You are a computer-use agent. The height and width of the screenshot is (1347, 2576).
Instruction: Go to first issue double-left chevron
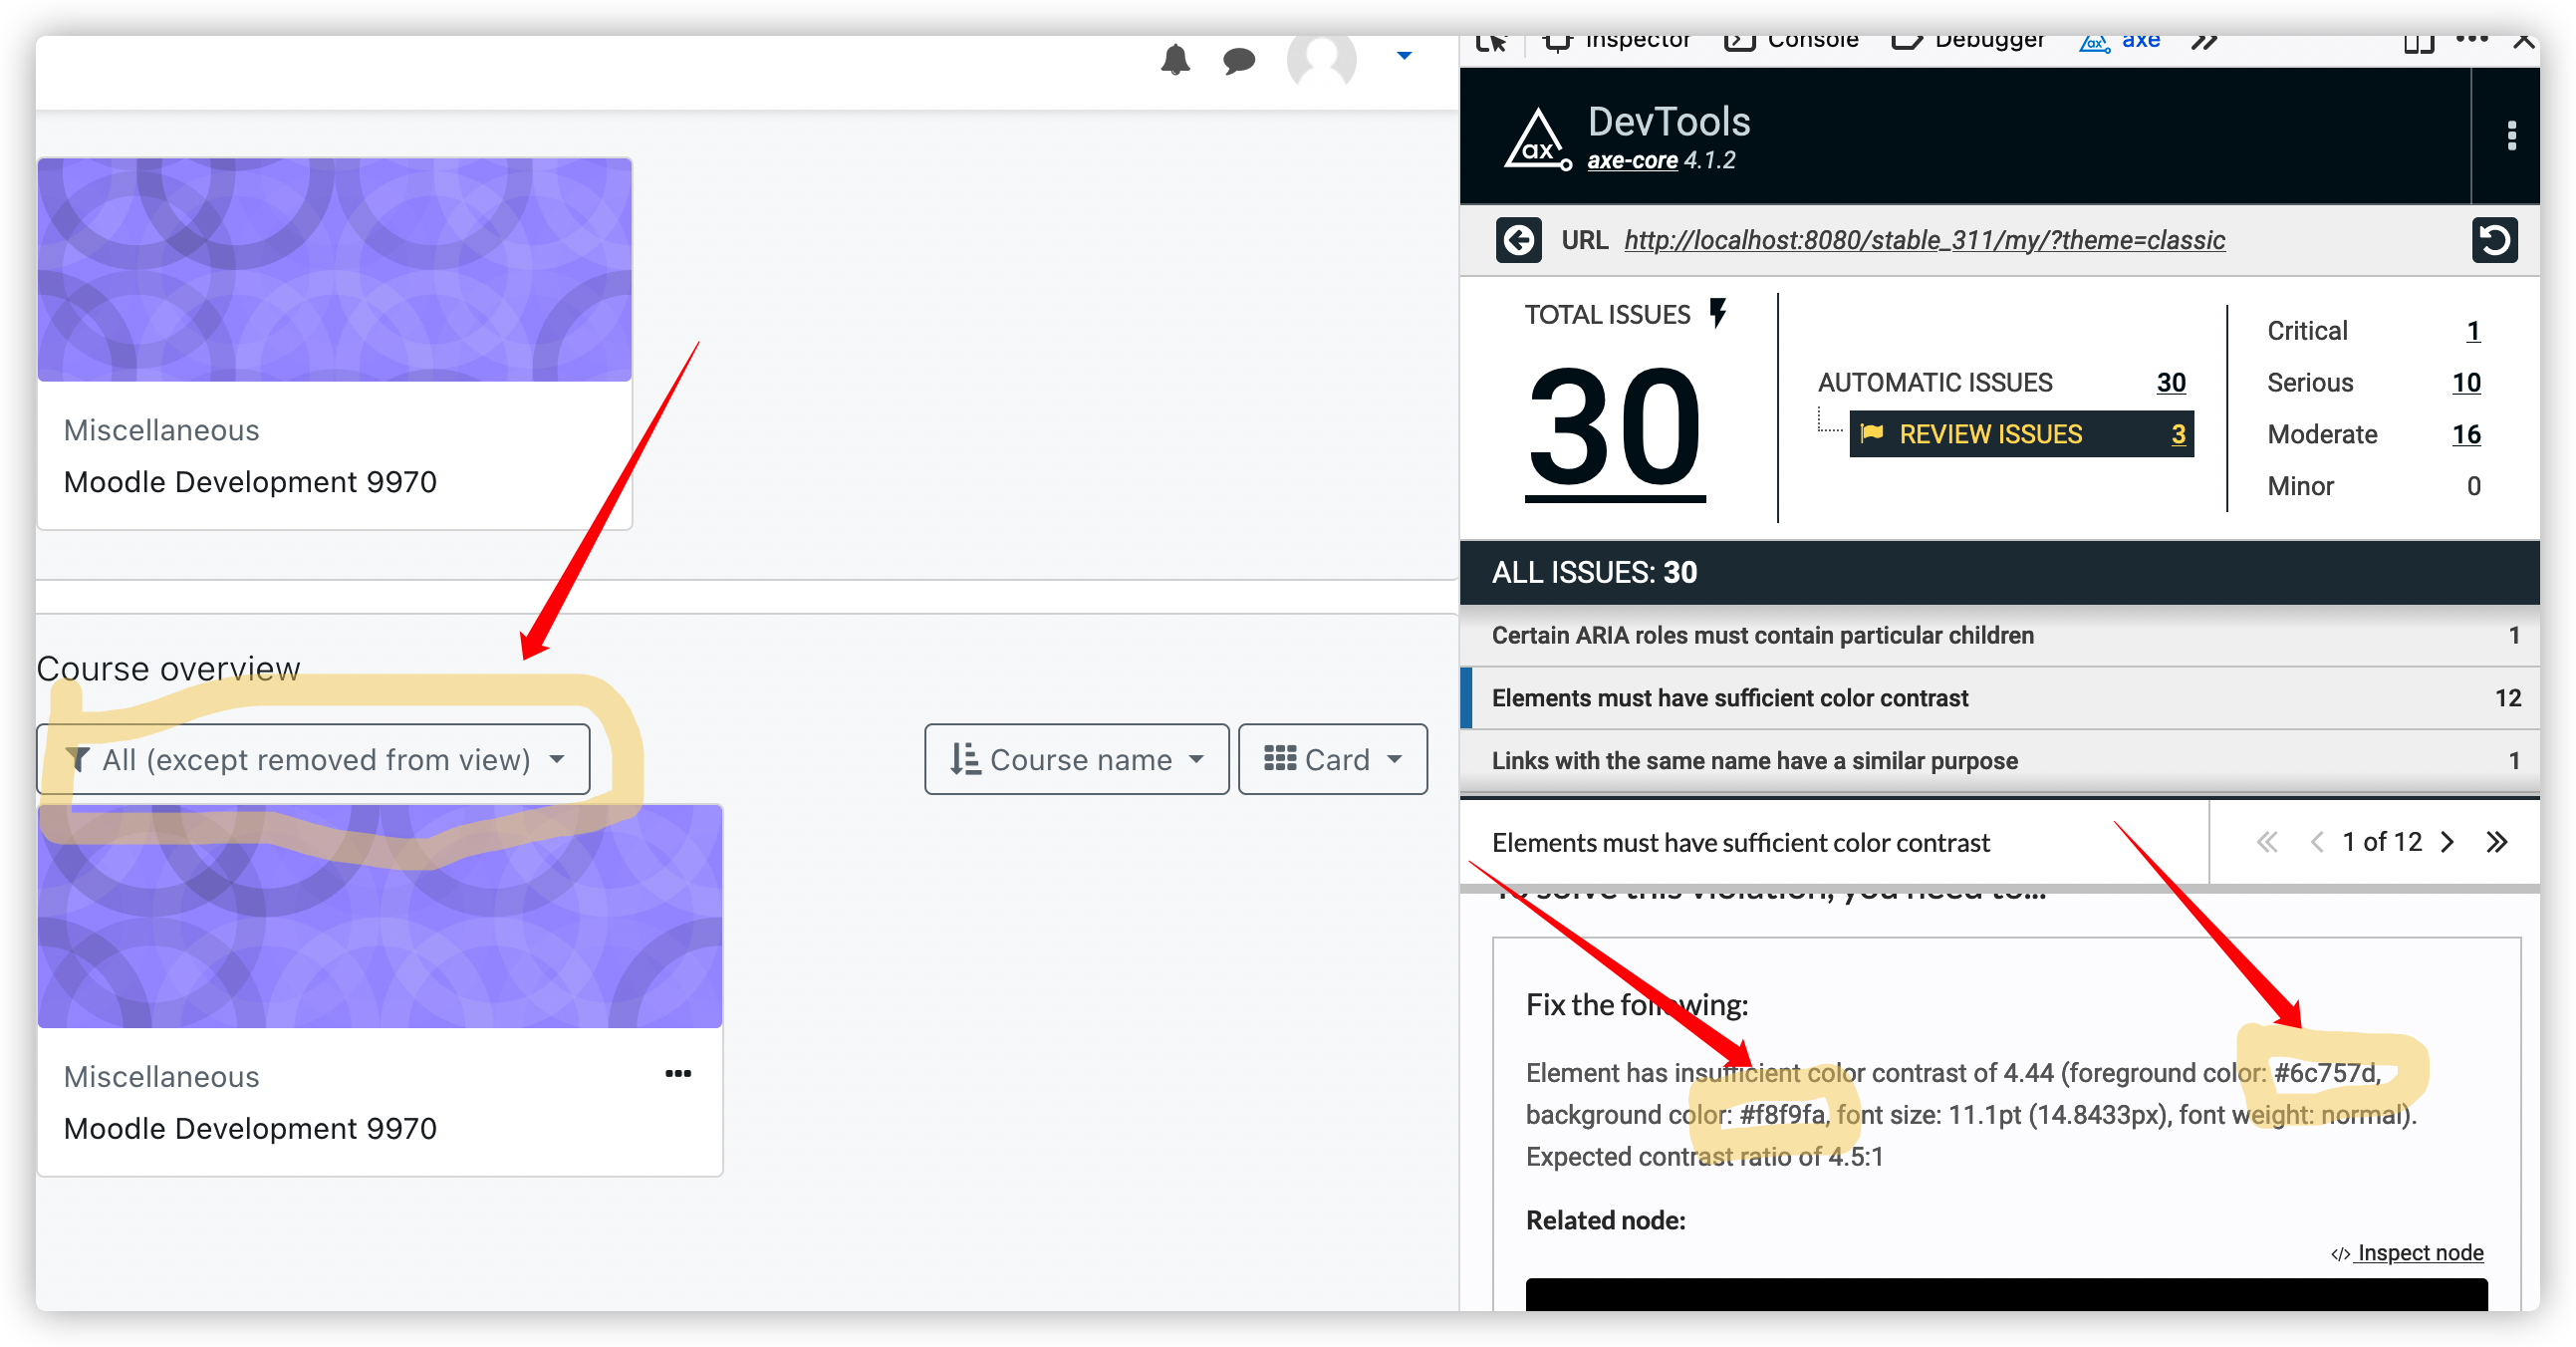[x=2267, y=842]
